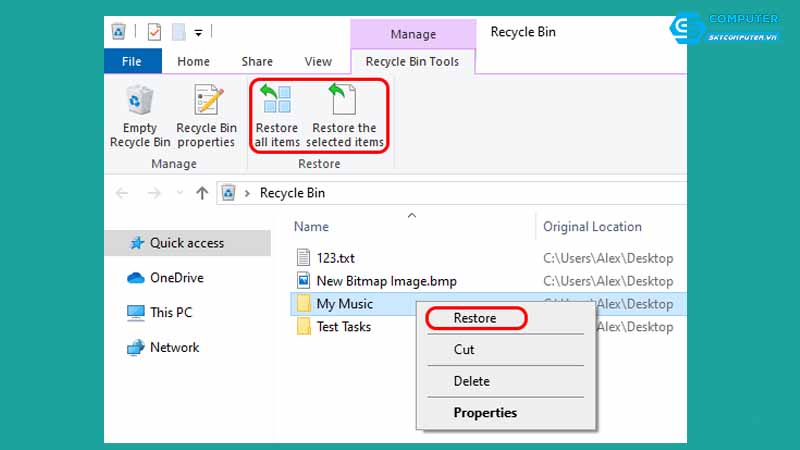Open Customize Quick Access Toolbar dropdown
Screen dimensions: 800x450
[199, 32]
